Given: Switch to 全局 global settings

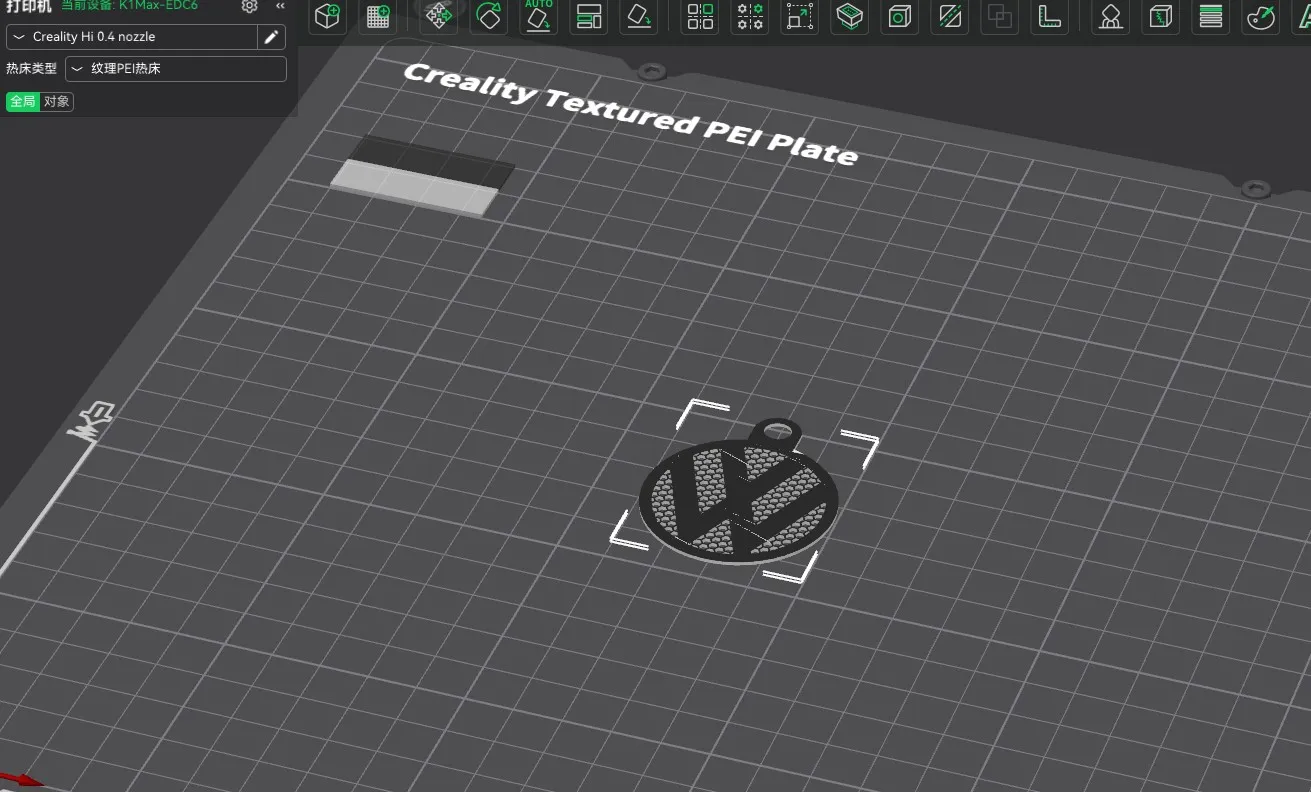Looking at the screenshot, I should (23, 102).
